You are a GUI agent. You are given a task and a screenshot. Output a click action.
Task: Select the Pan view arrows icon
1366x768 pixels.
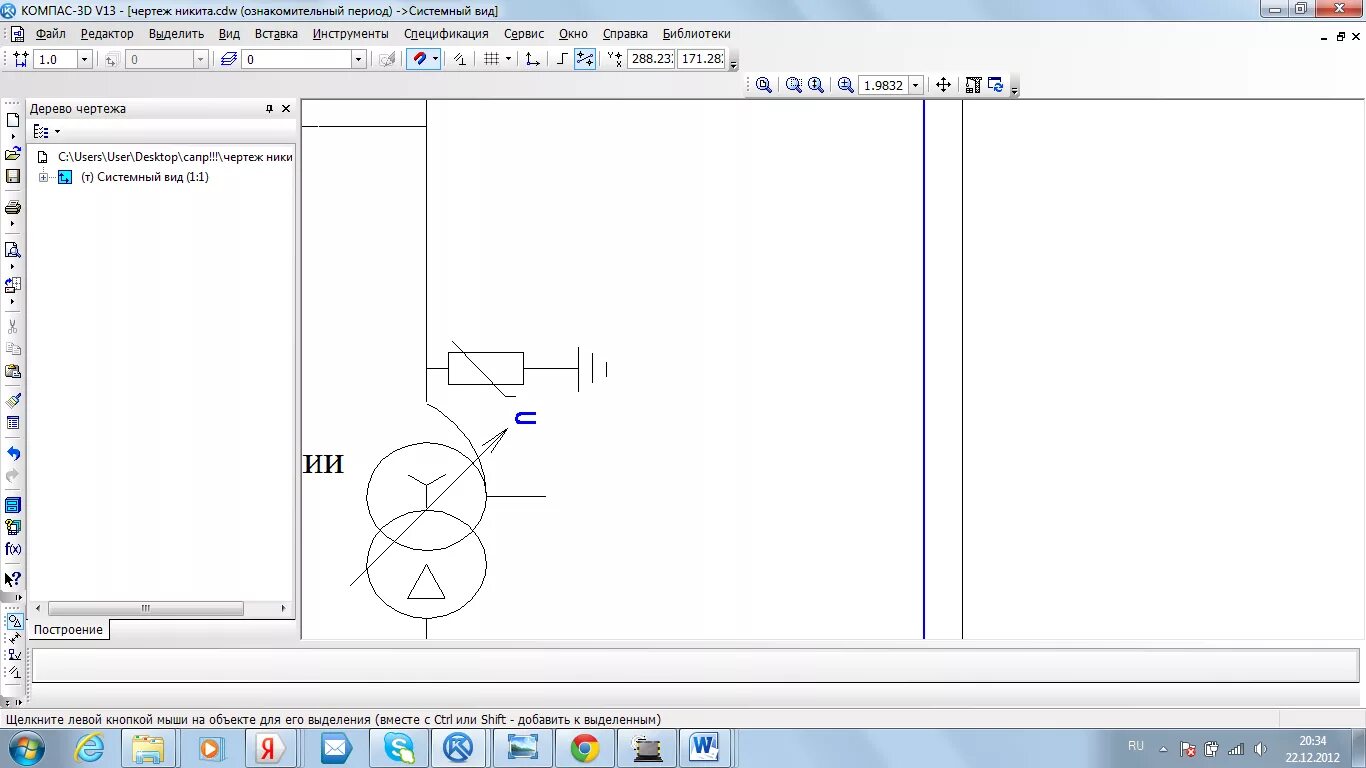[x=943, y=85]
